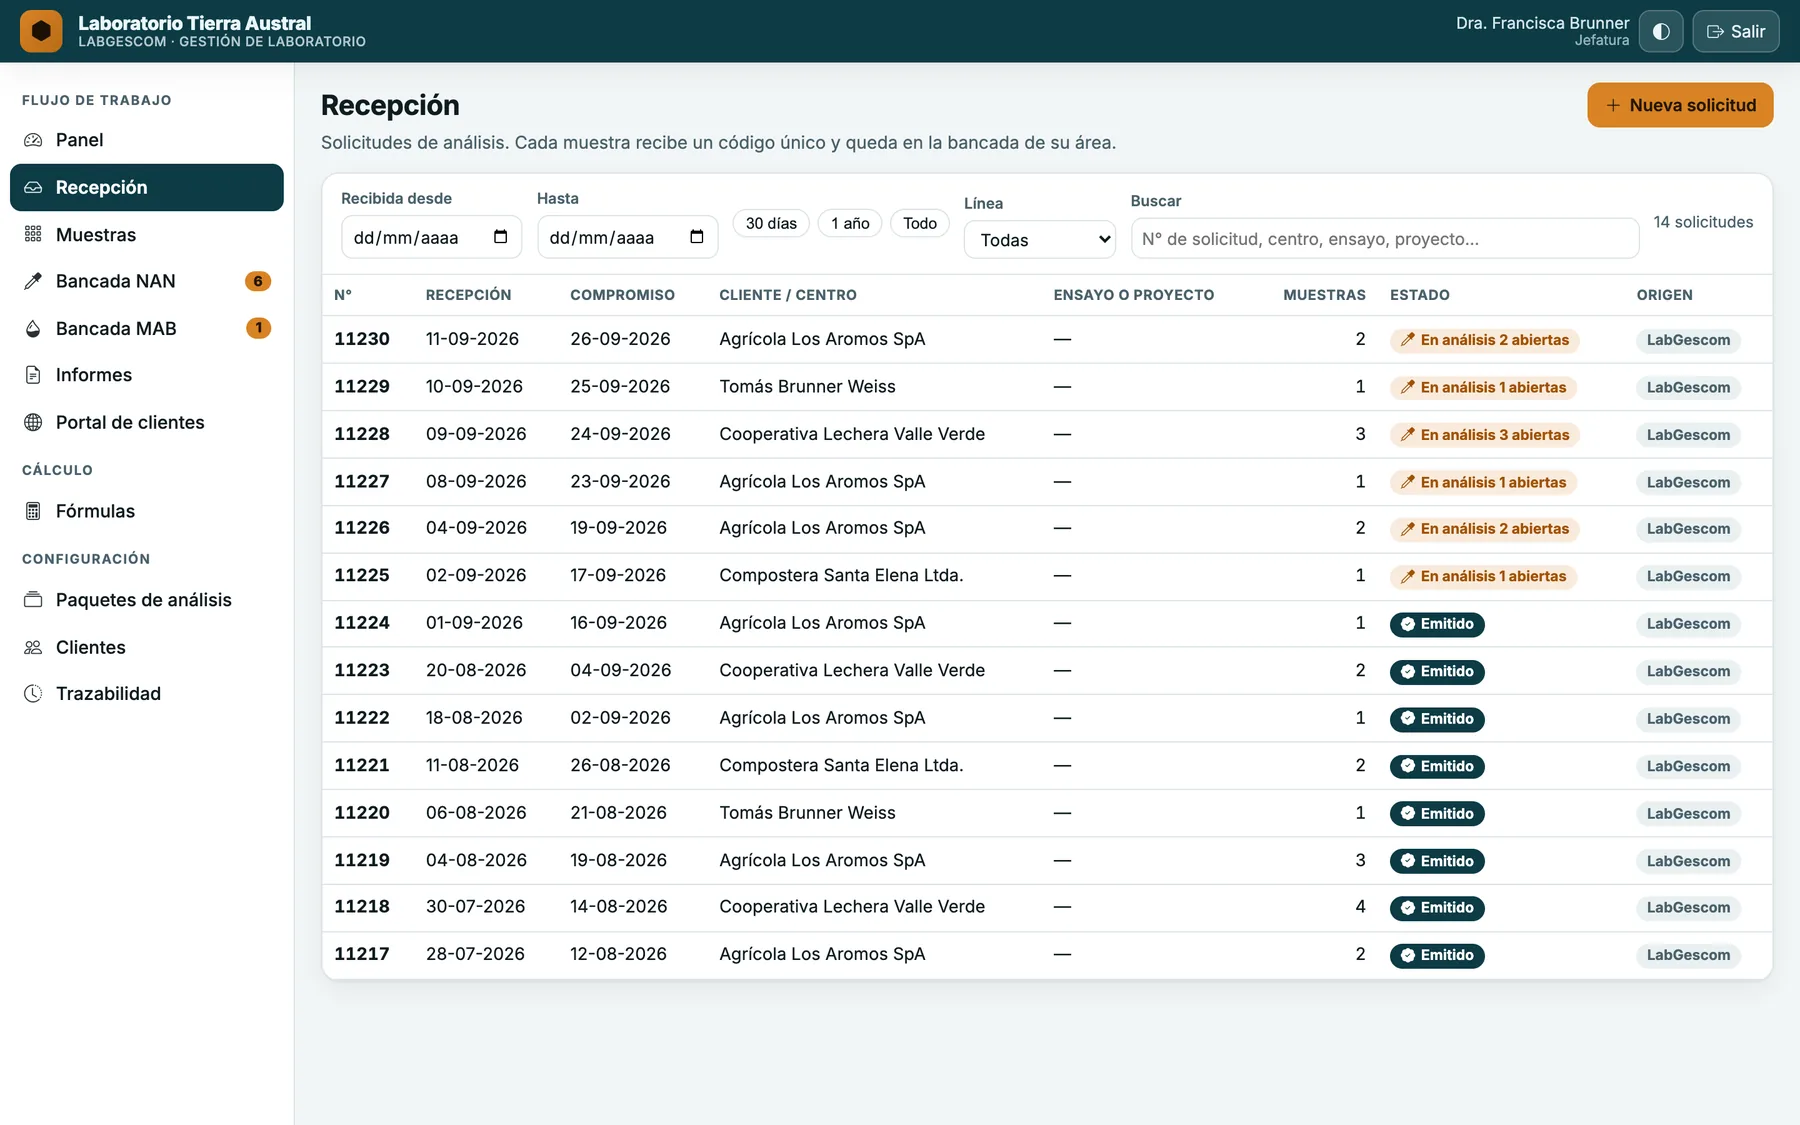Click the Recepción inbox tray icon
Image resolution: width=1800 pixels, height=1125 pixels.
(x=33, y=188)
